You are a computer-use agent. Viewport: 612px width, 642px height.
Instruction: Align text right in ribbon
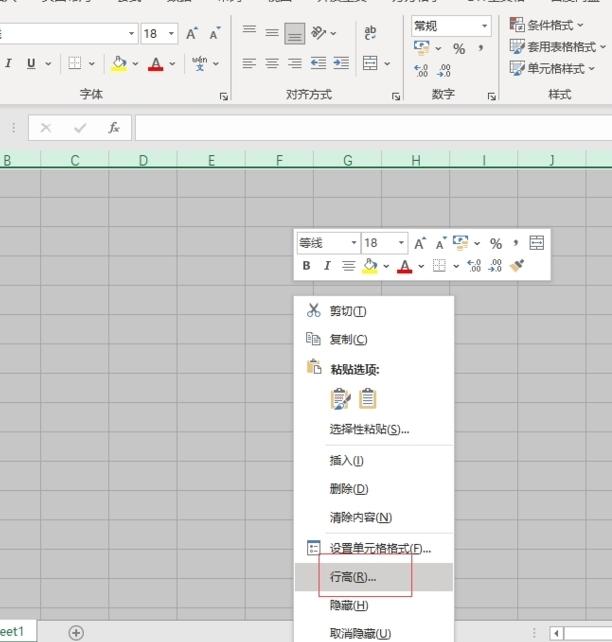[x=295, y=63]
